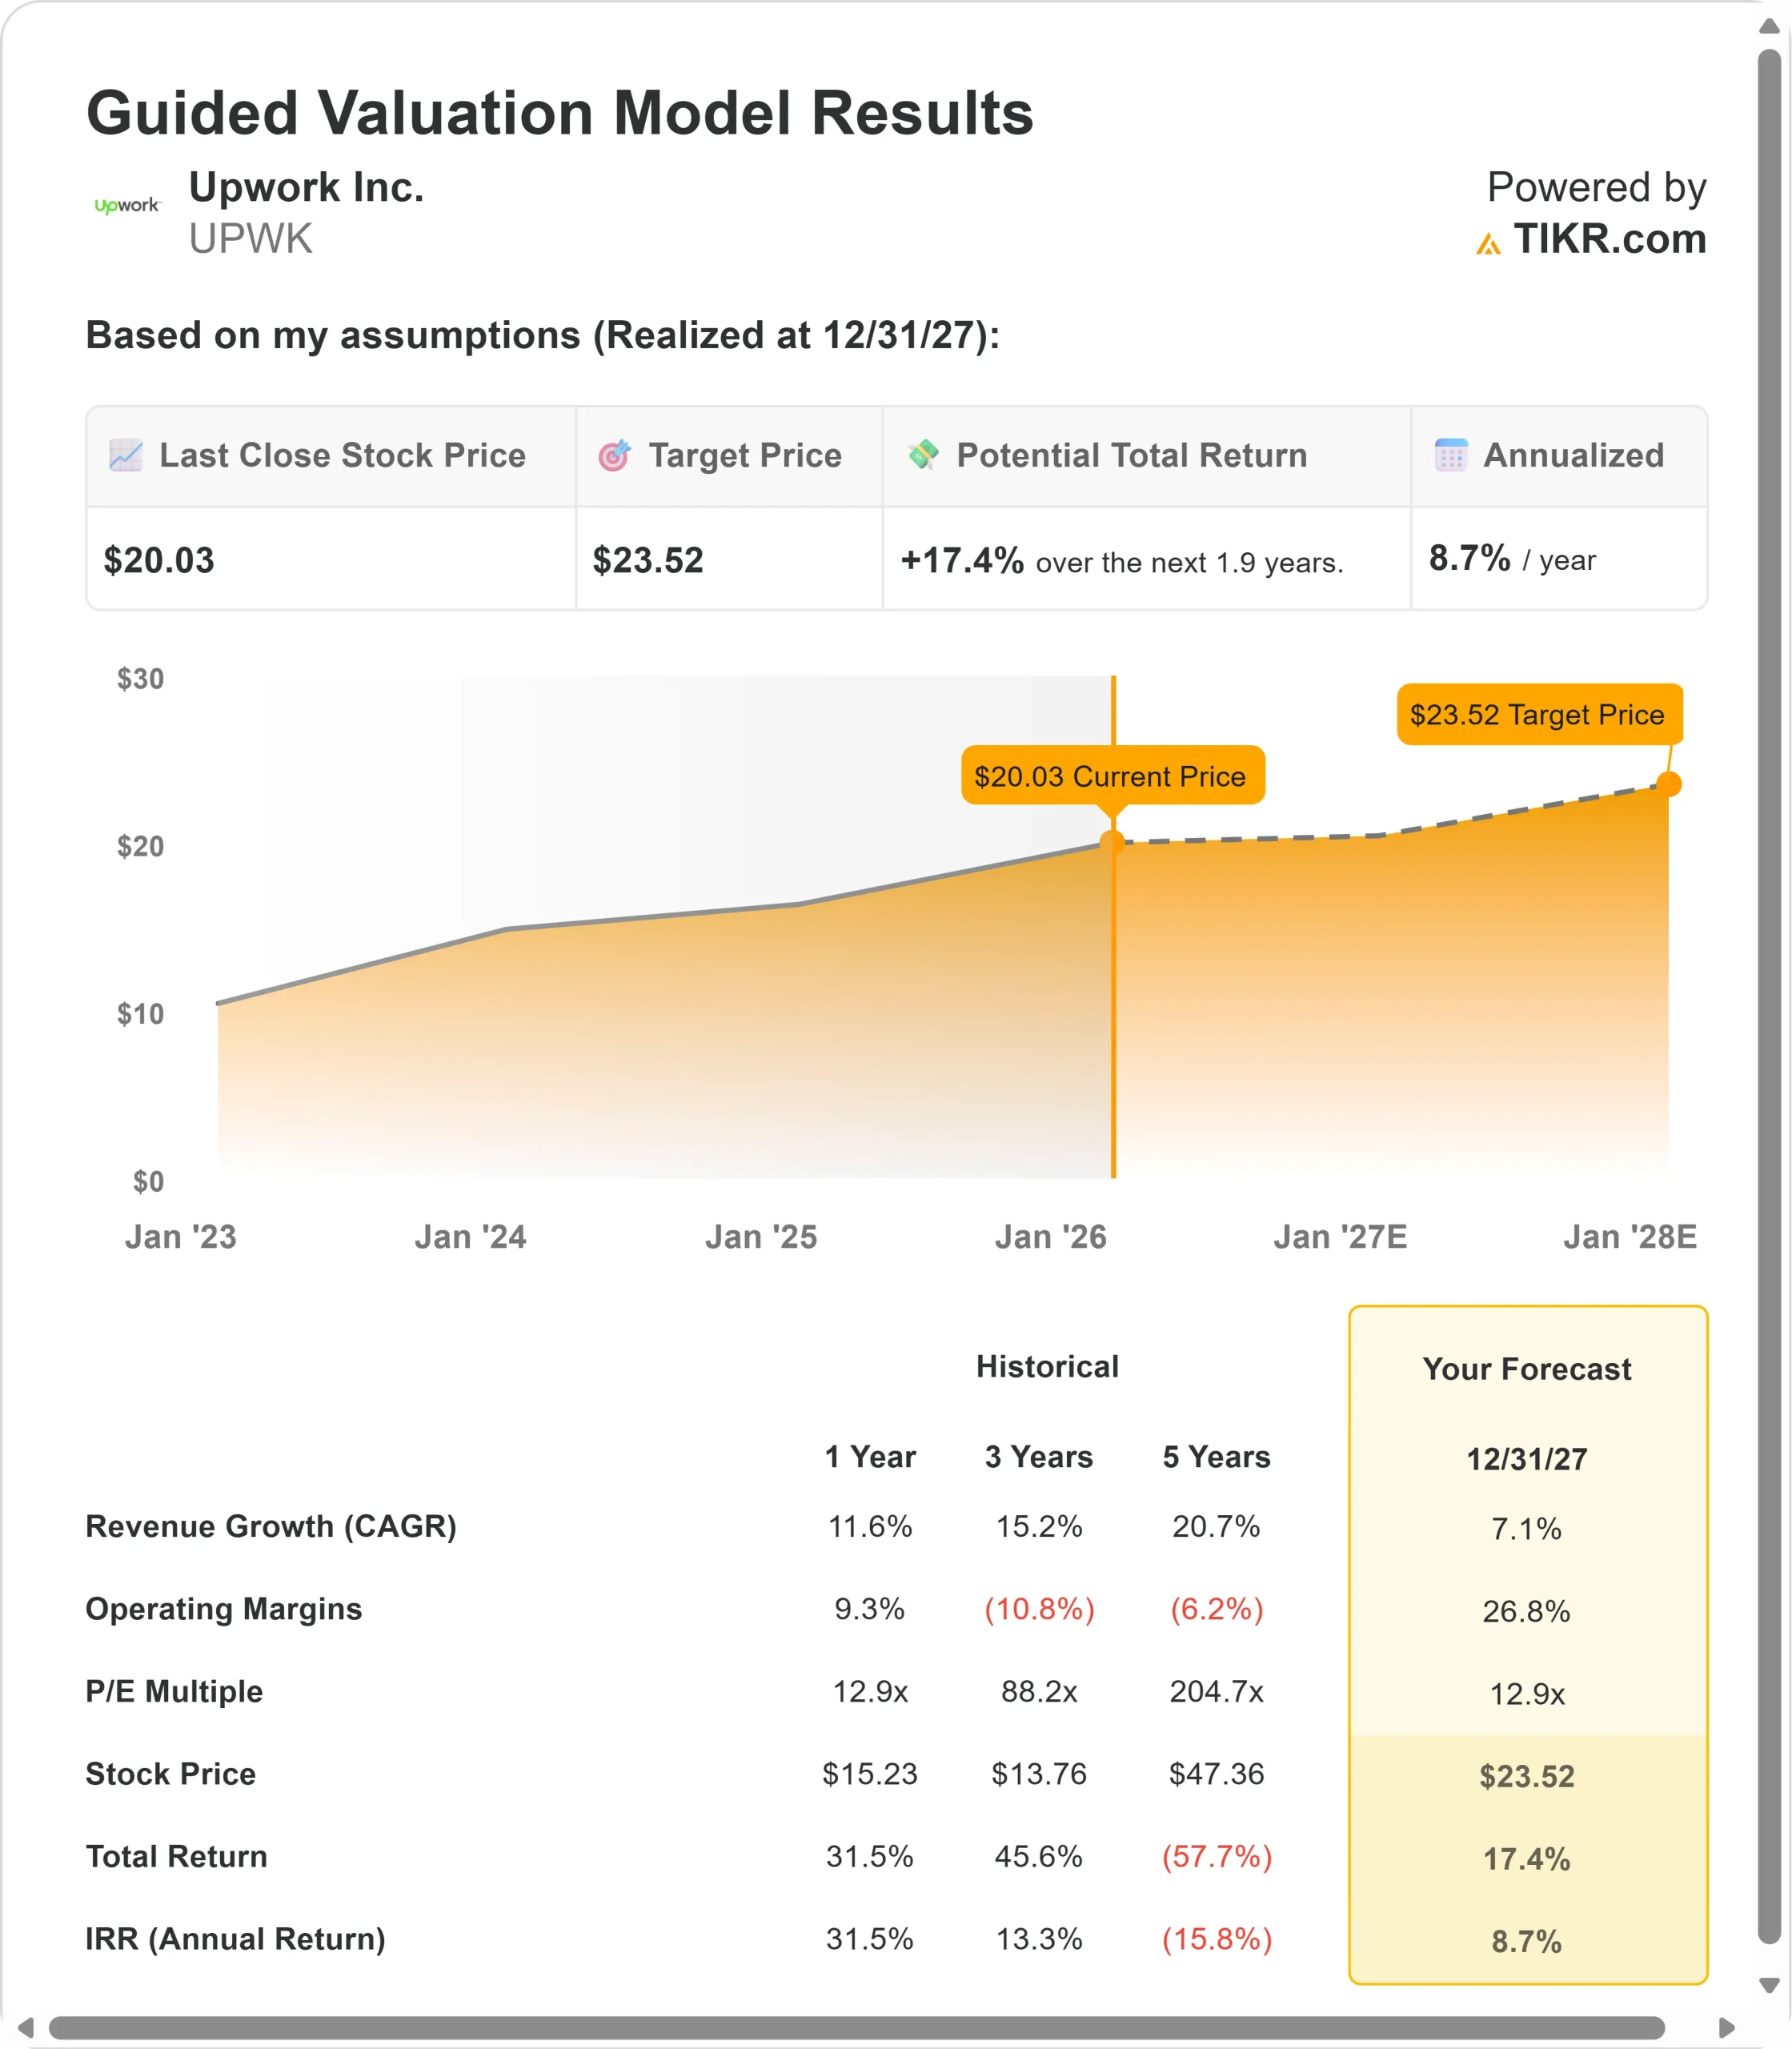Viewport: 1792px width, 2049px height.
Task: Click the TIKR orange triangle logo
Action: point(1488,243)
